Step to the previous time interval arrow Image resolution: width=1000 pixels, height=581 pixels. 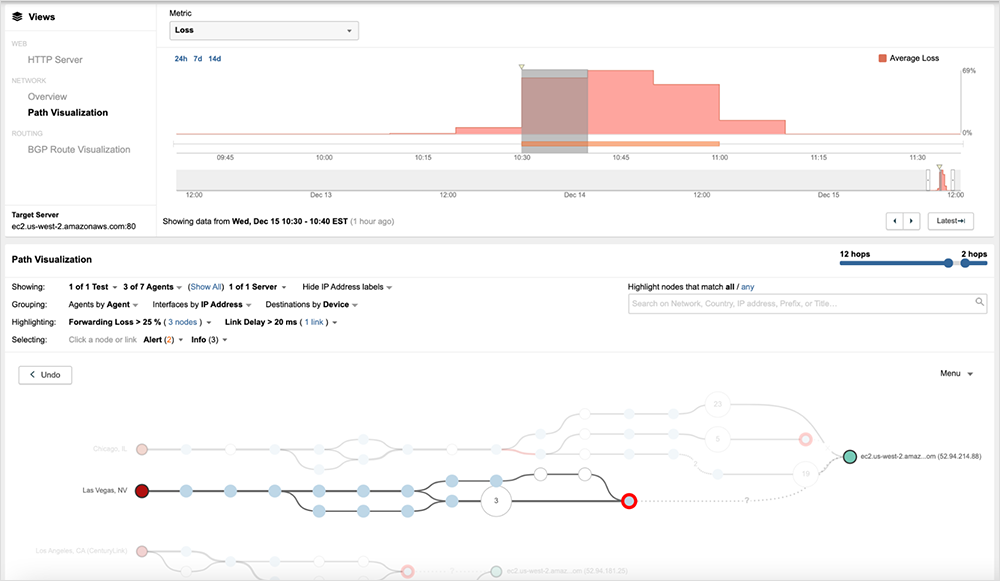897,221
